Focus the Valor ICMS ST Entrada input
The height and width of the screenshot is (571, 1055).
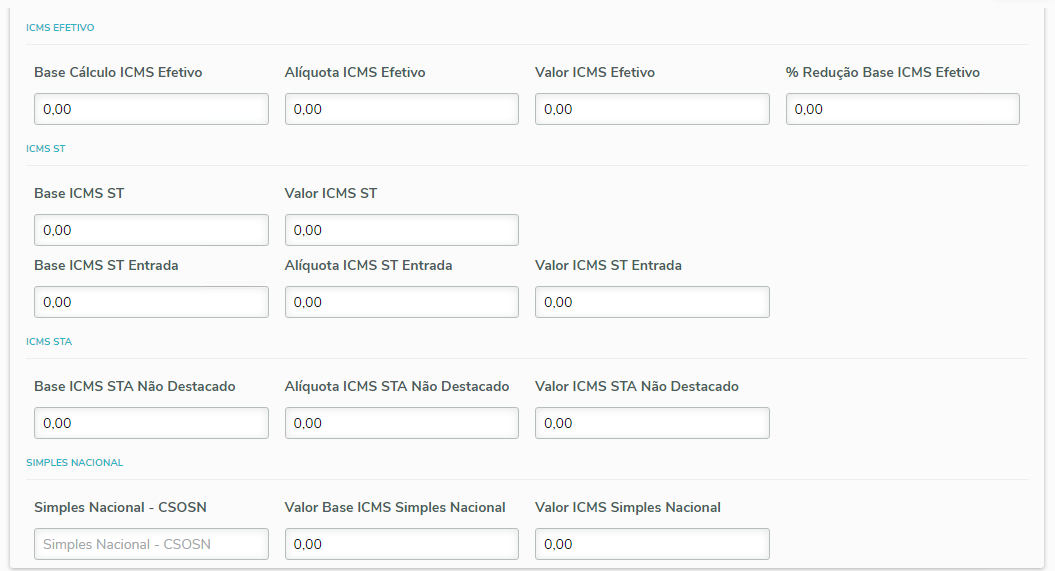click(x=652, y=302)
